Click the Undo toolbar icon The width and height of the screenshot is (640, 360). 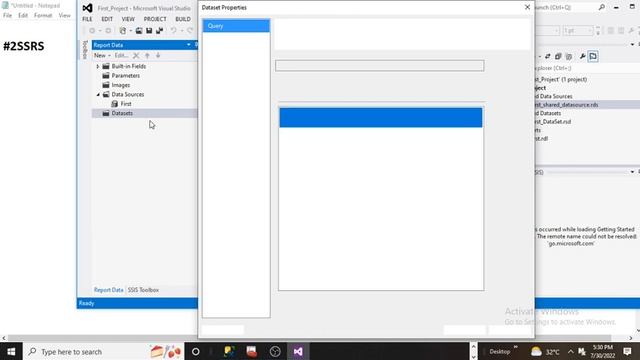[x=173, y=31]
